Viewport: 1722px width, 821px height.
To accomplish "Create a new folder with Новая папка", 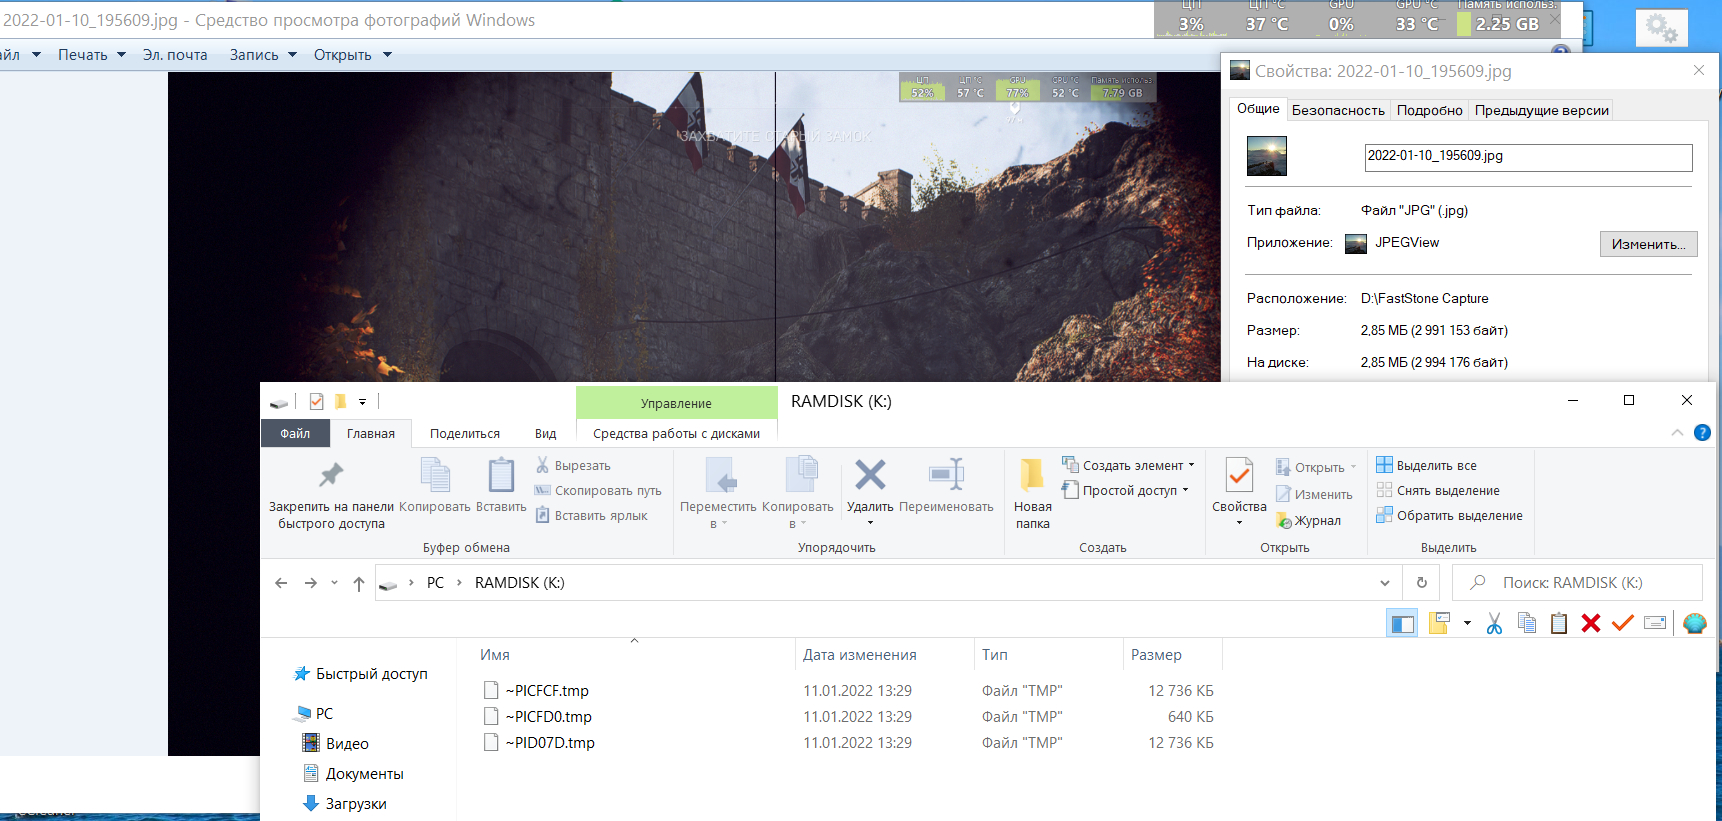I will point(1033,493).
